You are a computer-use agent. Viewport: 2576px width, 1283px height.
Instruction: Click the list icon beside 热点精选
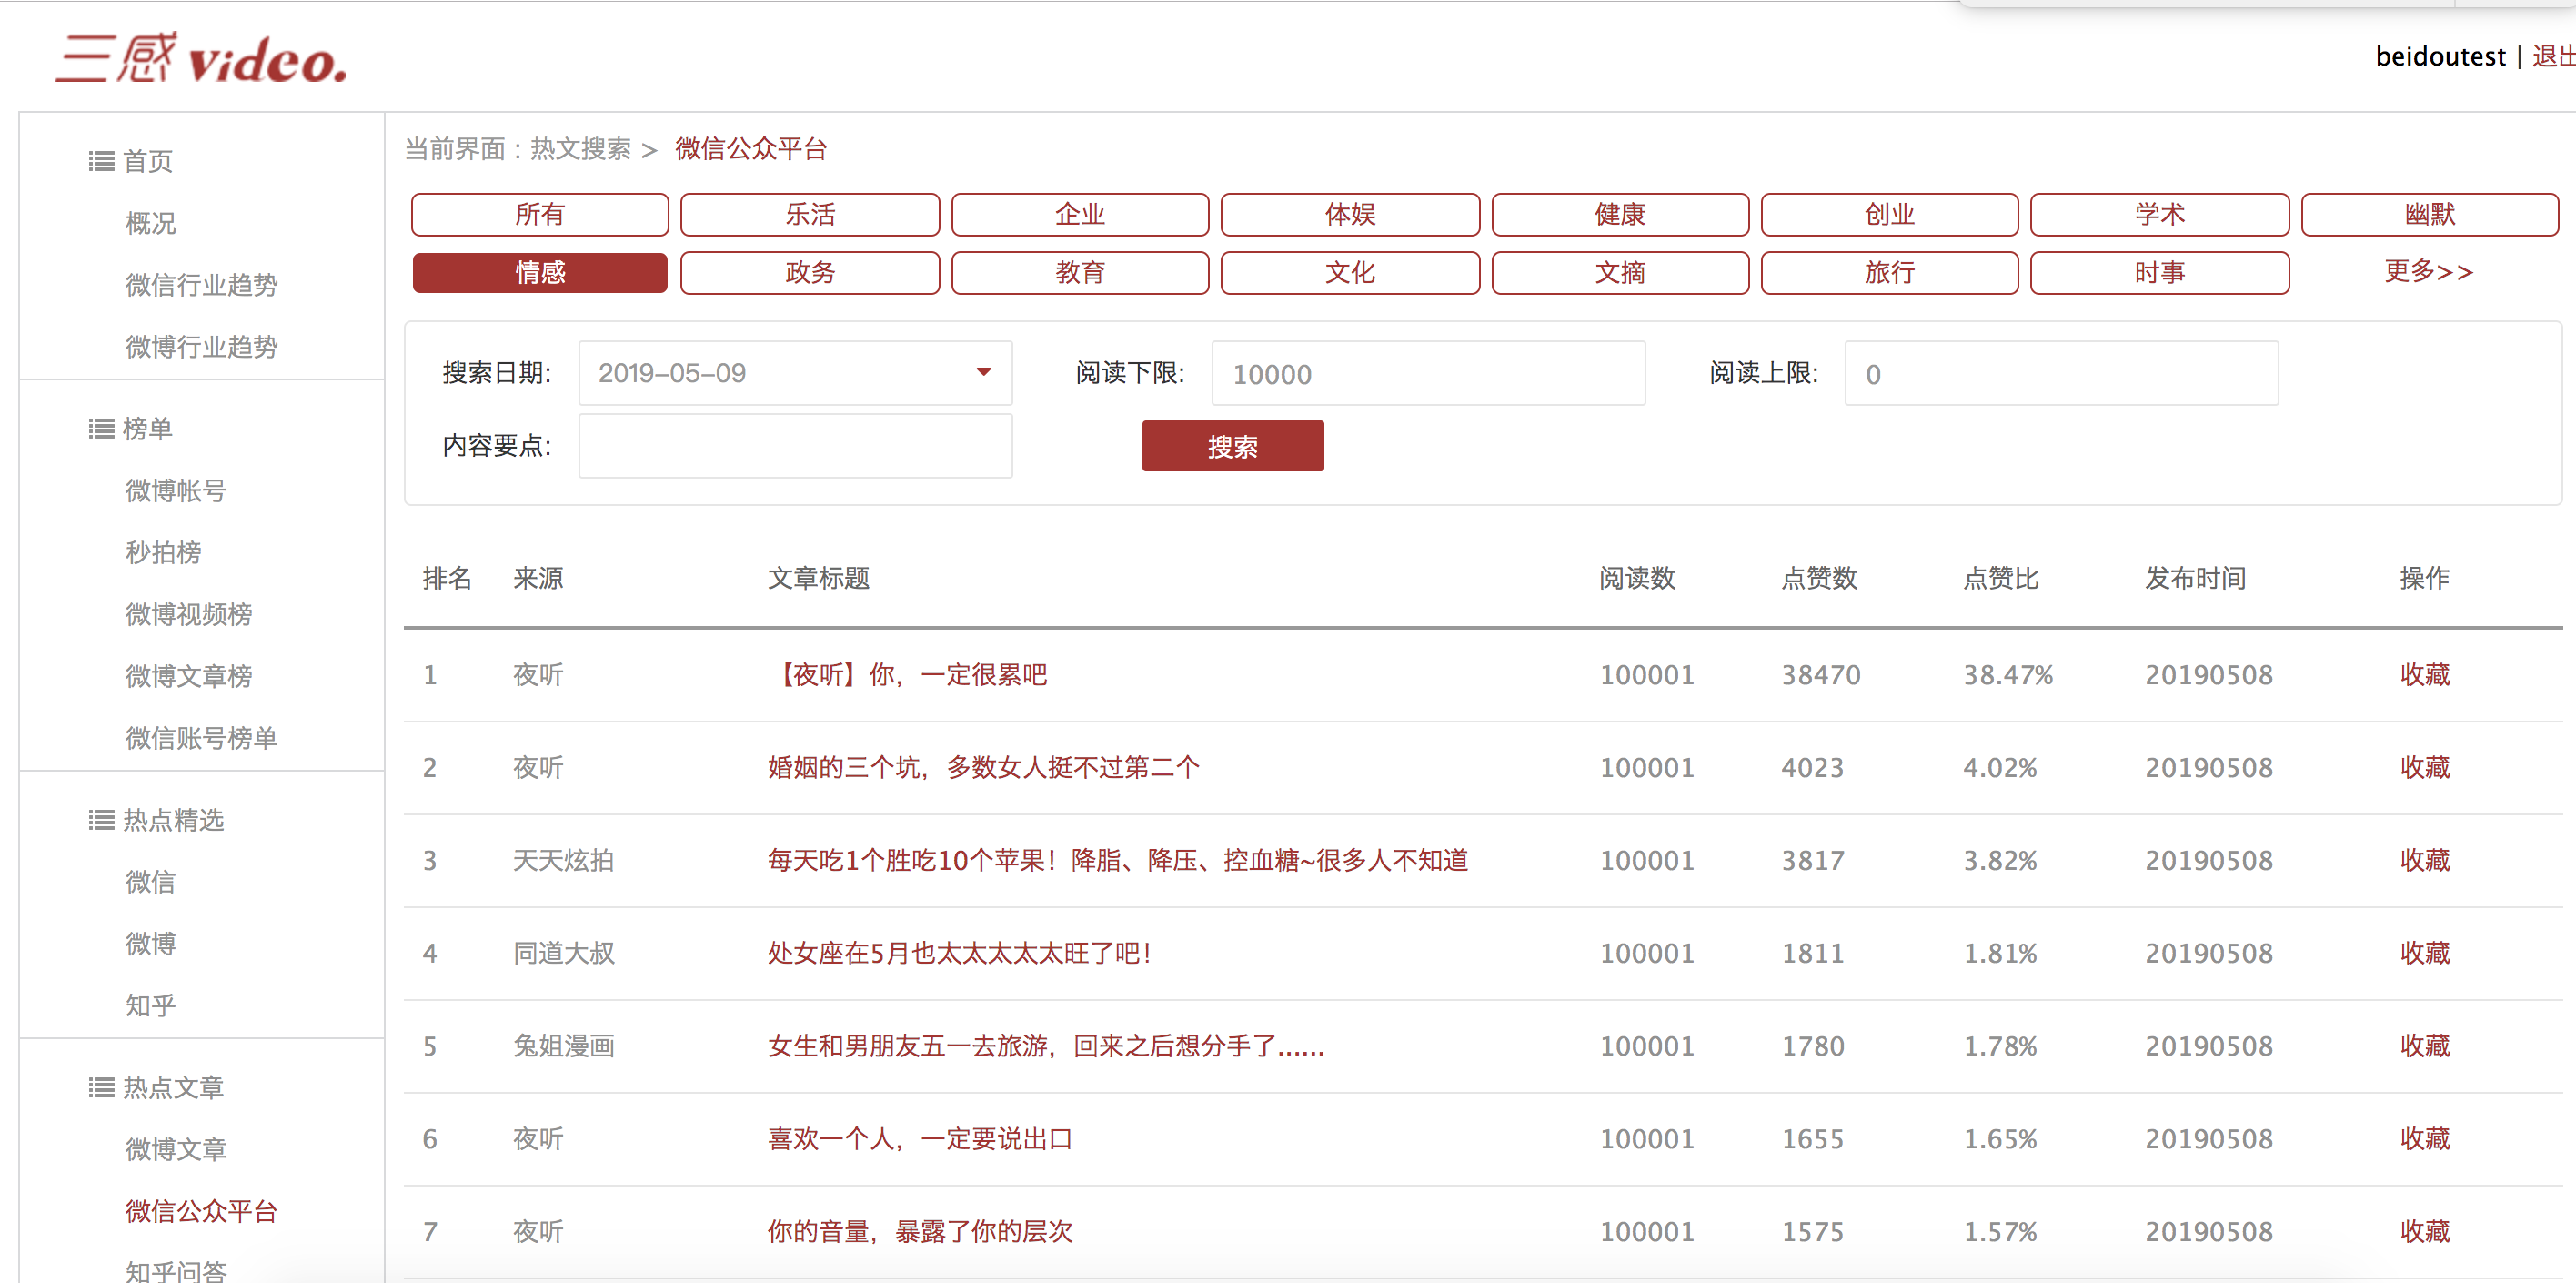(x=101, y=820)
